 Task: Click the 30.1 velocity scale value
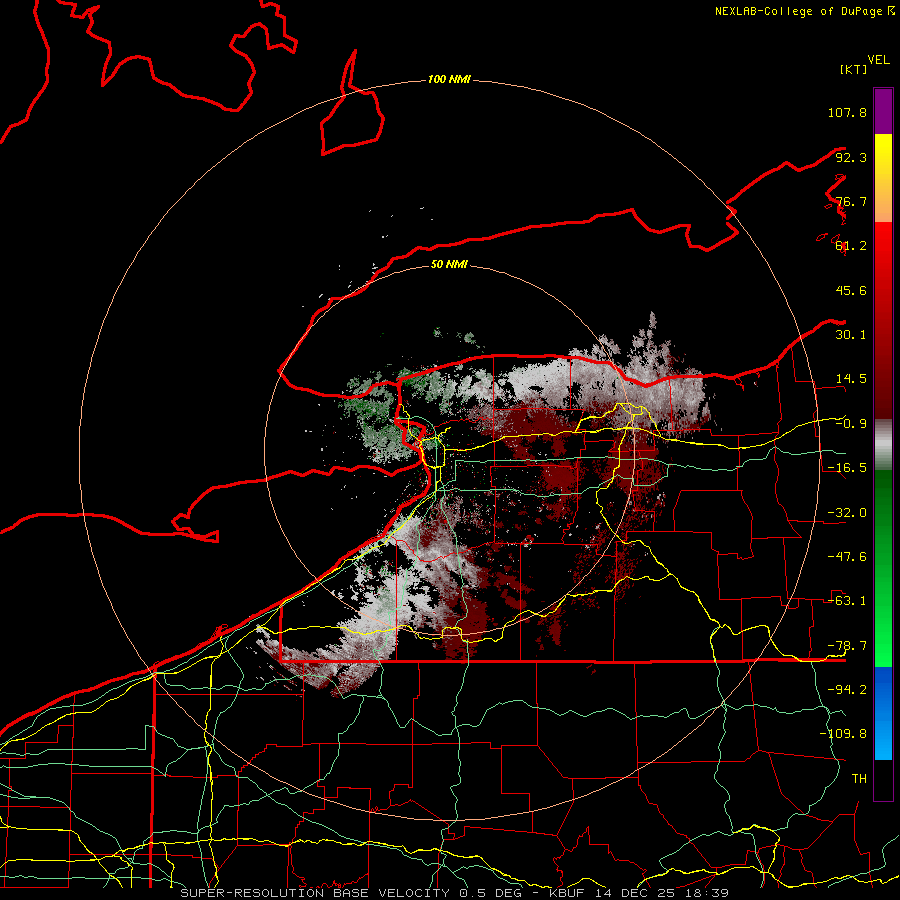[x=851, y=335]
